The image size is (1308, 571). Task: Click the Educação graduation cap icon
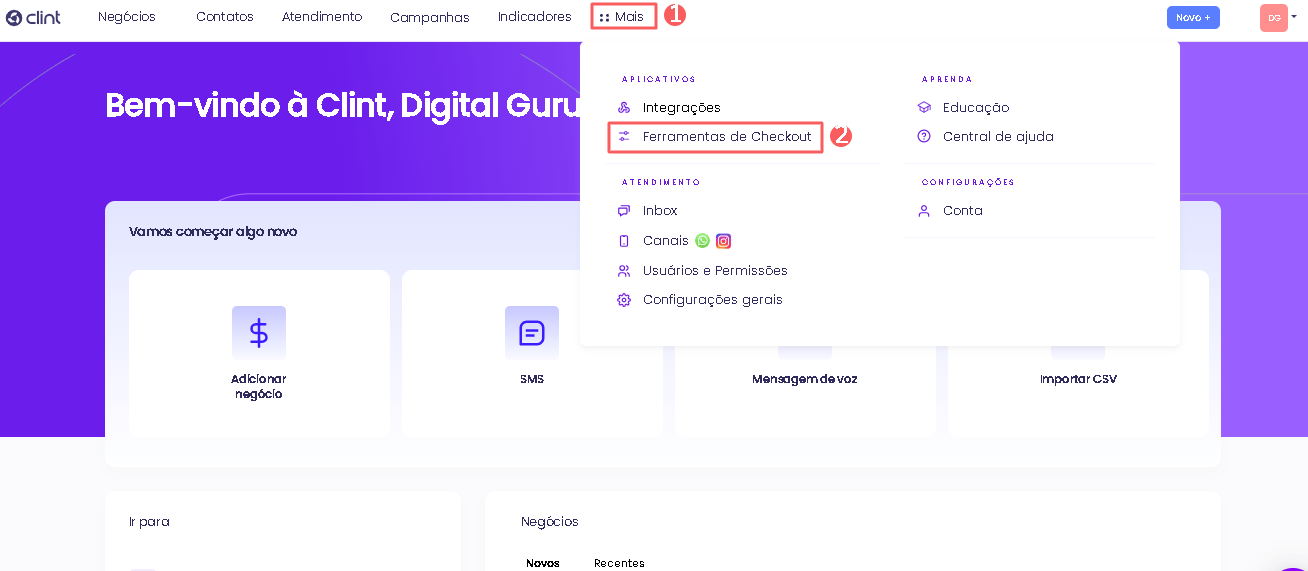point(924,108)
